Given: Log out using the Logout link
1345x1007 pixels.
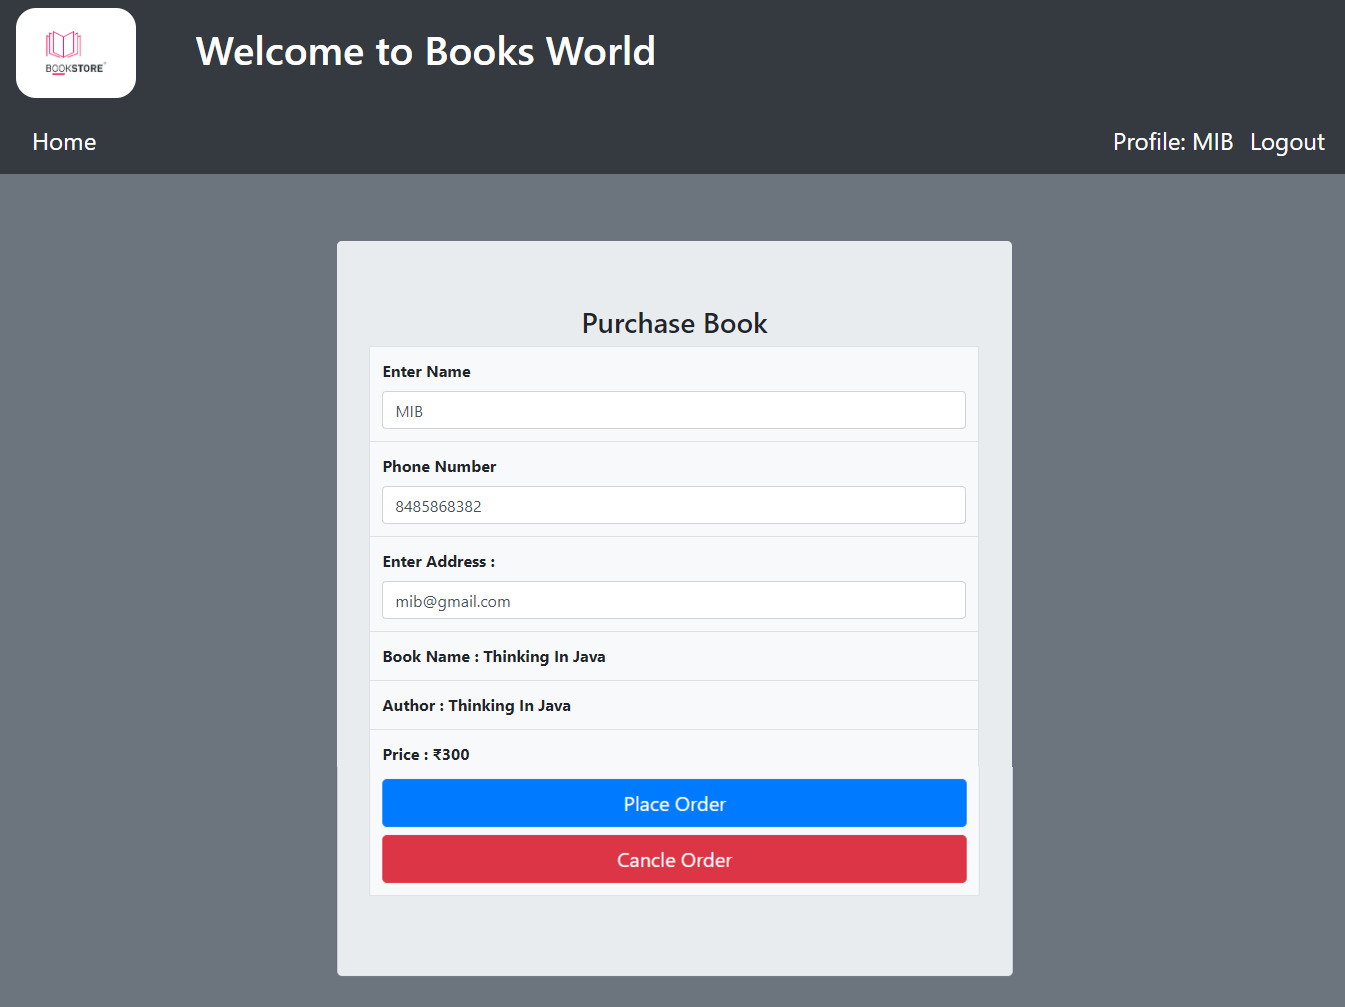Looking at the screenshot, I should point(1287,141).
